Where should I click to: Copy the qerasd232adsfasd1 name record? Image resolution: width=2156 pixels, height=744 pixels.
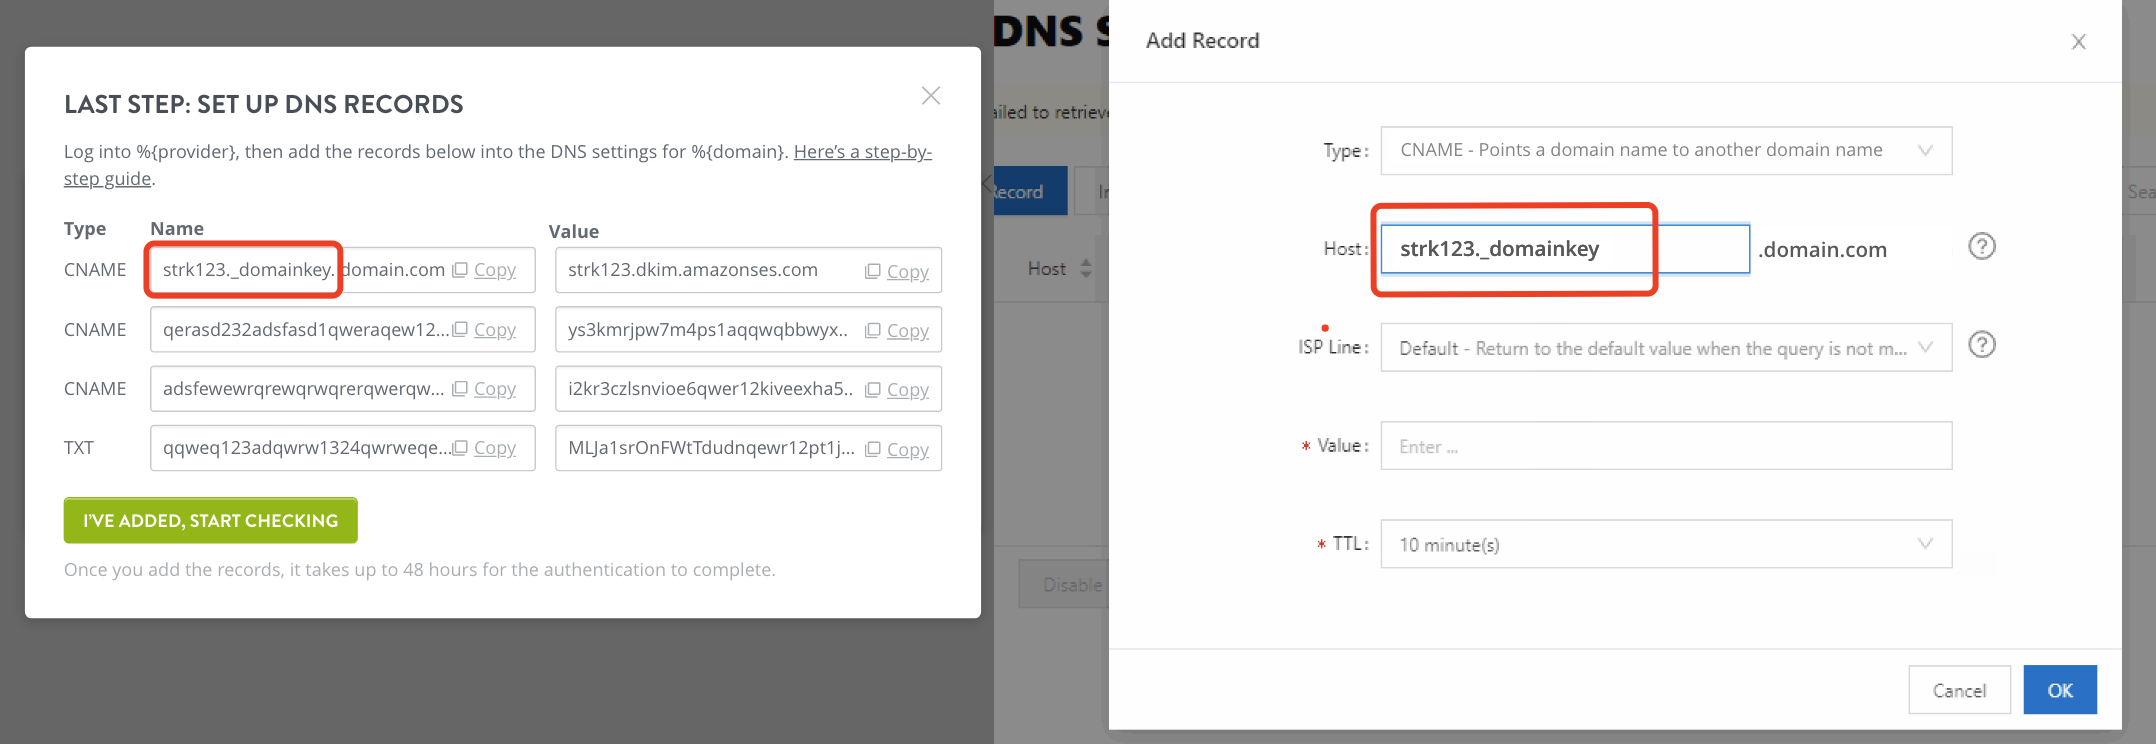[x=485, y=330]
